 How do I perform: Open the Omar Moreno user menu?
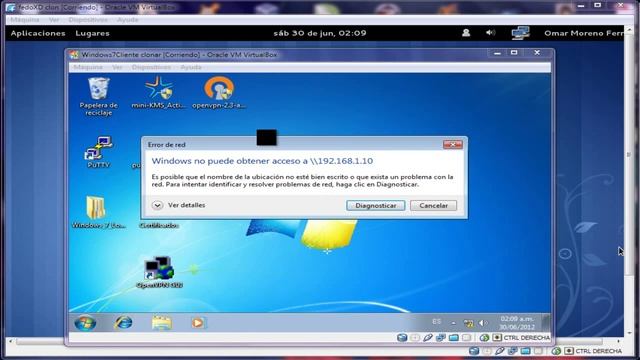click(584, 33)
